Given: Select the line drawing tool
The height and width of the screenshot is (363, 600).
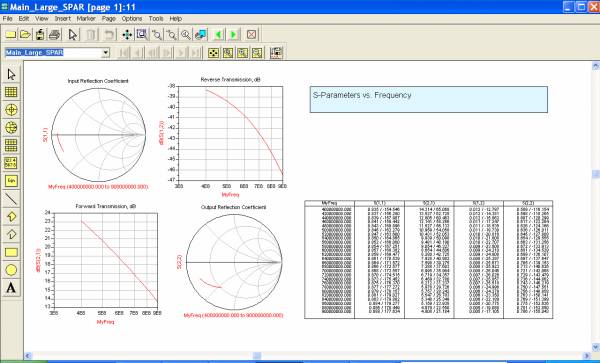Looking at the screenshot, I should (11, 199).
